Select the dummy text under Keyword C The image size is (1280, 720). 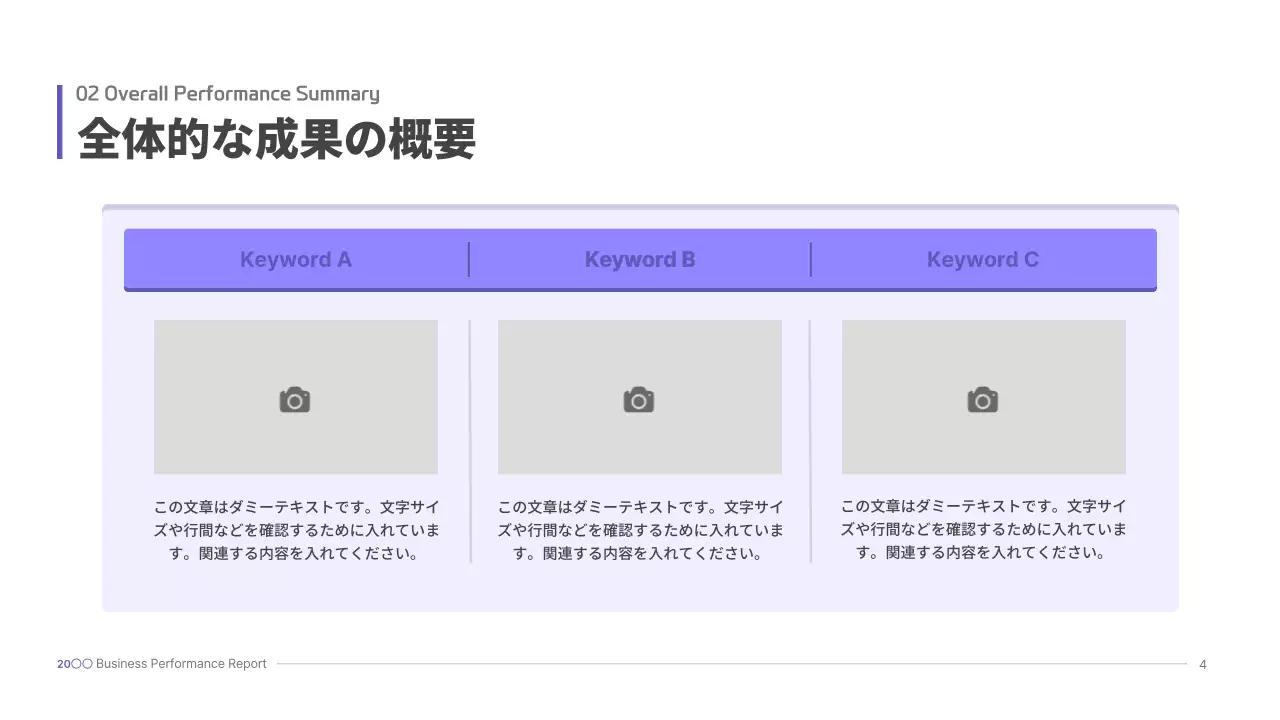click(x=983, y=529)
